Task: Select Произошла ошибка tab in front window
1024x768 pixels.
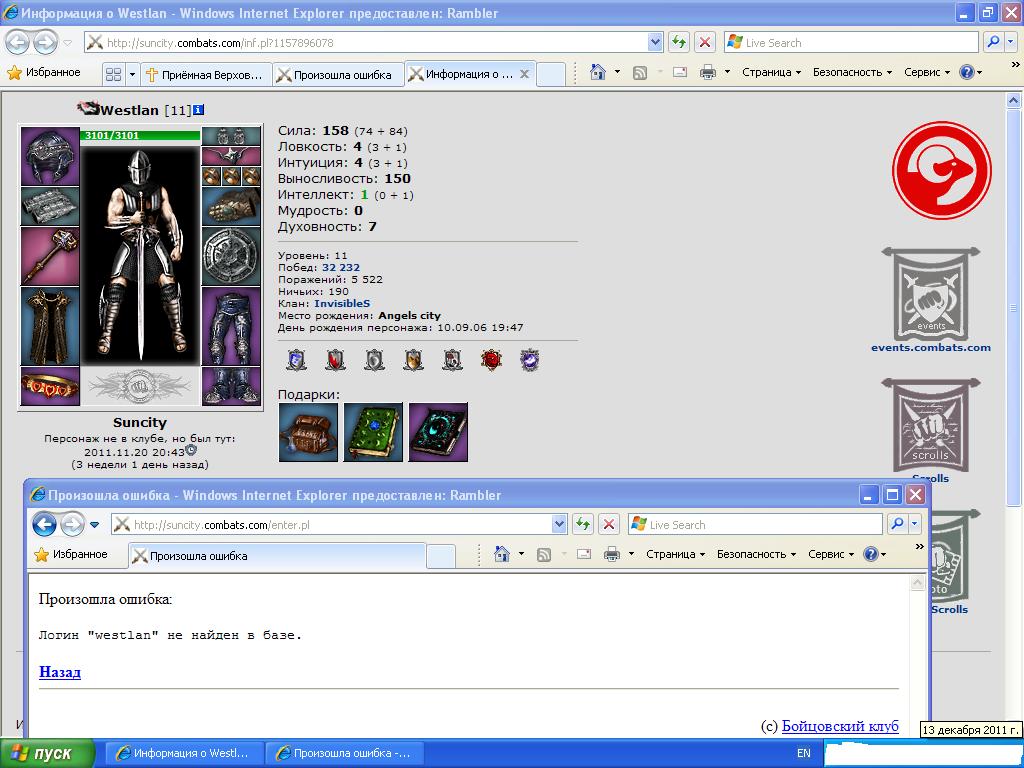Action: tap(277, 556)
